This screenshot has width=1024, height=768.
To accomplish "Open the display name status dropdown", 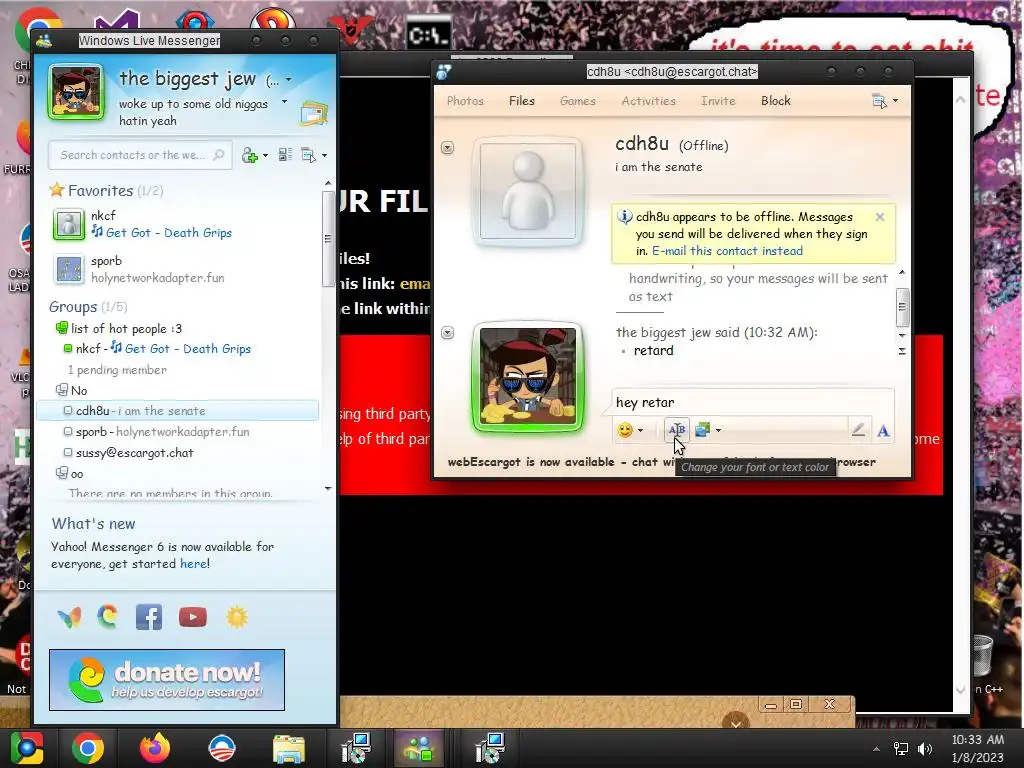I will [x=289, y=80].
